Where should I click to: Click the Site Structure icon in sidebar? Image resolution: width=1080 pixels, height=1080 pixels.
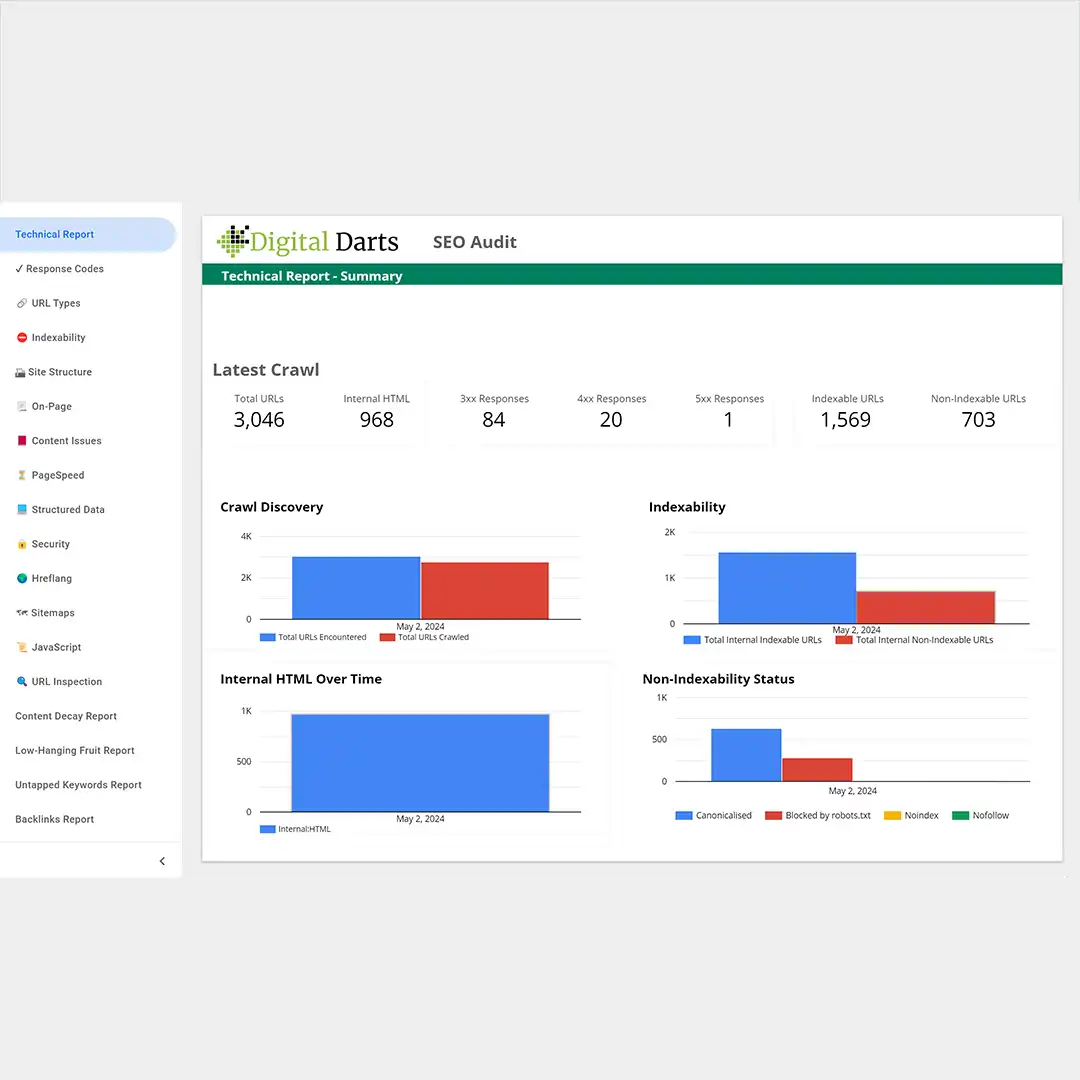[20, 372]
